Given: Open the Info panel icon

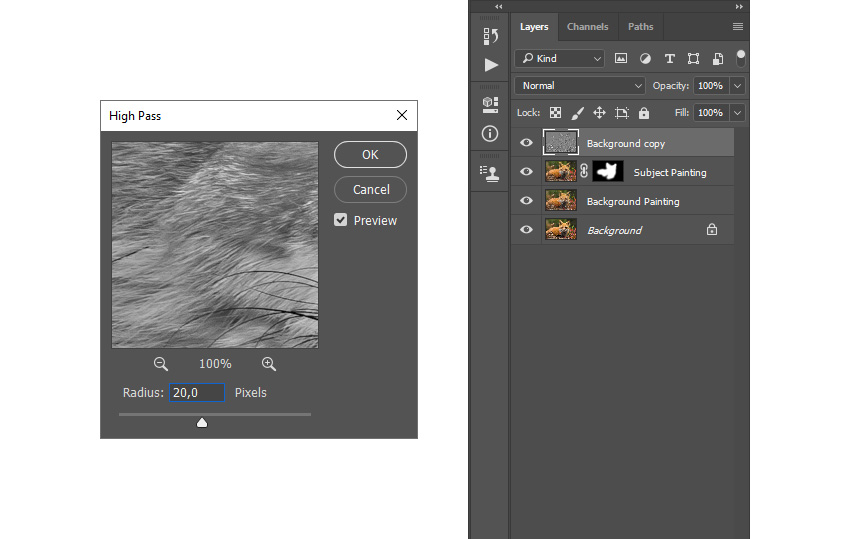Looking at the screenshot, I should pos(490,133).
